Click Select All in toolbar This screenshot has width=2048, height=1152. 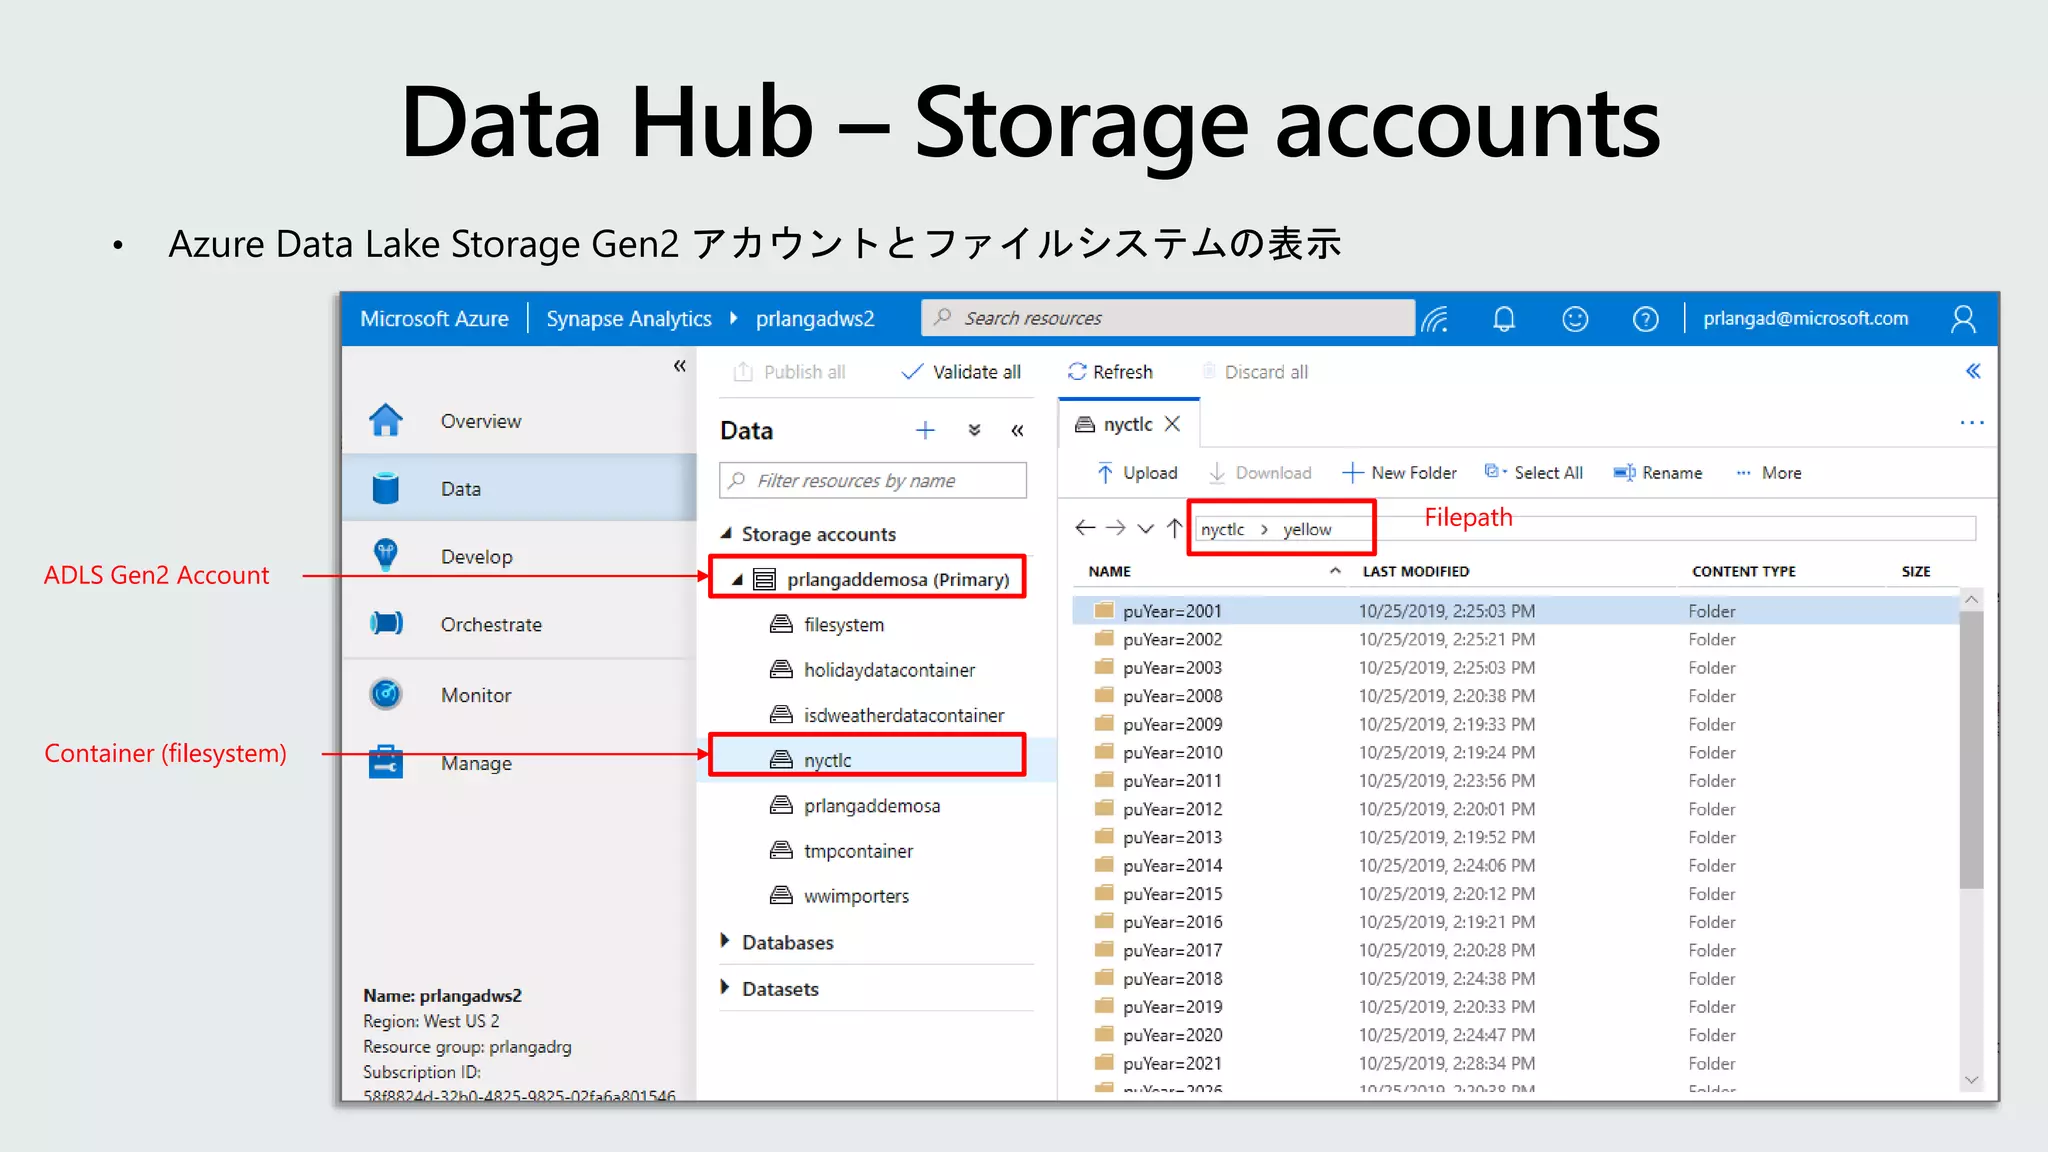(1533, 473)
